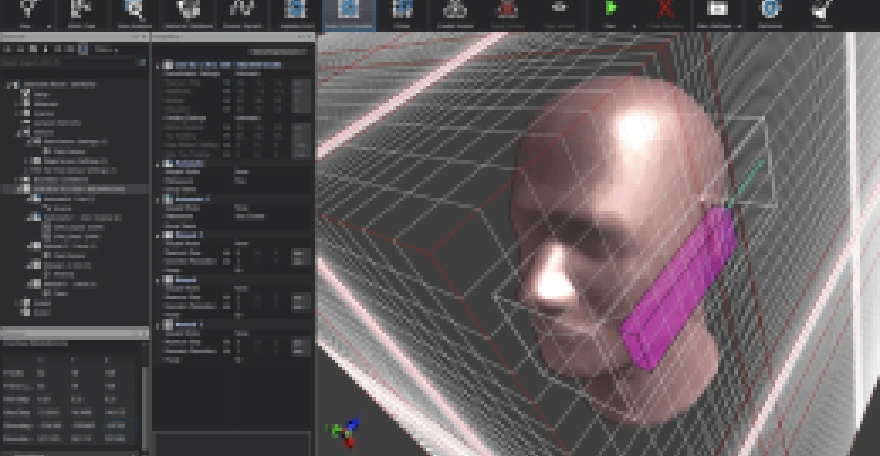The height and width of the screenshot is (456, 880).
Task: Click the highlighted blue-bordered active toolbar button
Action: (x=349, y=13)
